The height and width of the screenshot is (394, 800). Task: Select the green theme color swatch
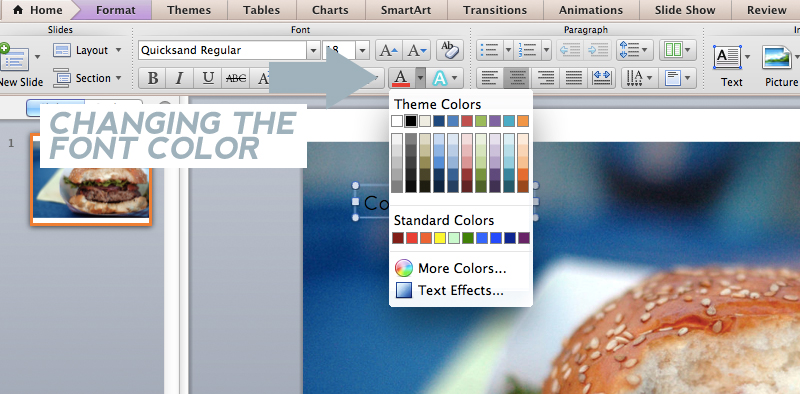[481, 121]
